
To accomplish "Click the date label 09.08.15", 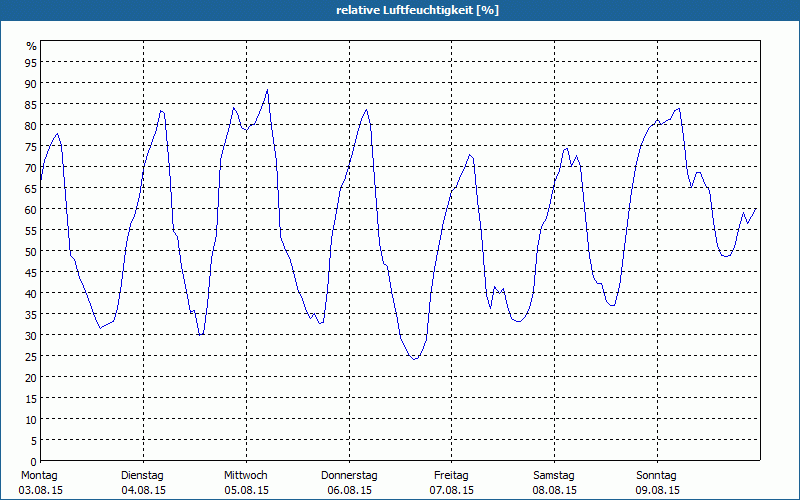I will coord(657,490).
